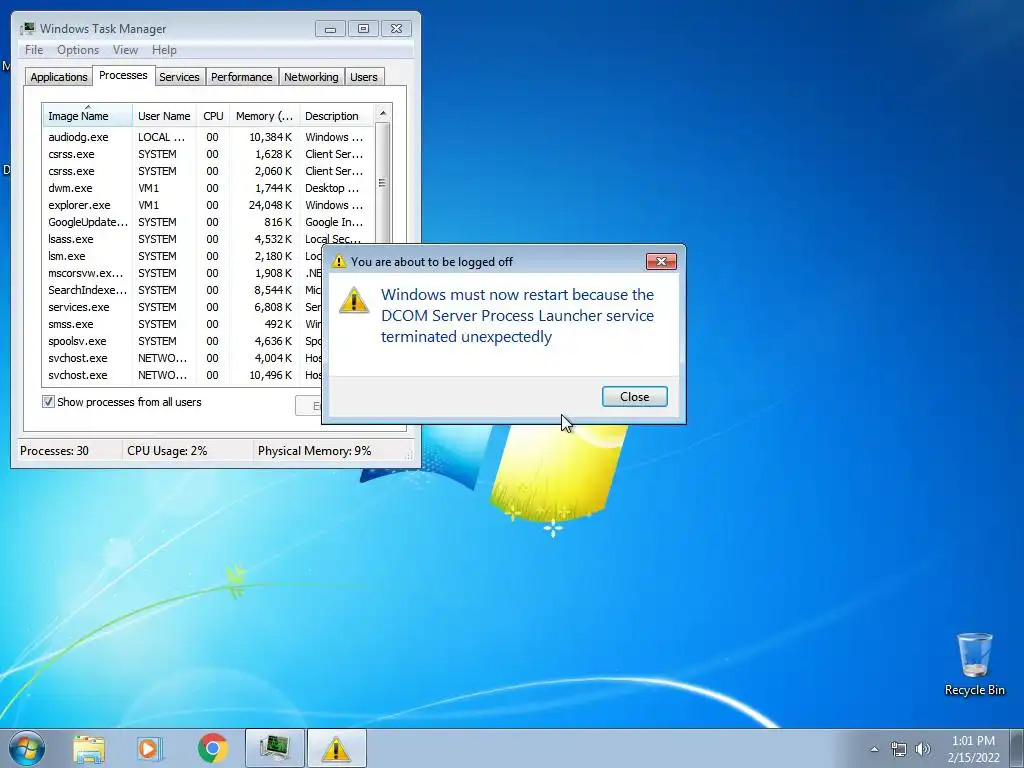Image resolution: width=1024 pixels, height=768 pixels.
Task: Select smss.exe process
Action: pyautogui.click(x=182, y=324)
